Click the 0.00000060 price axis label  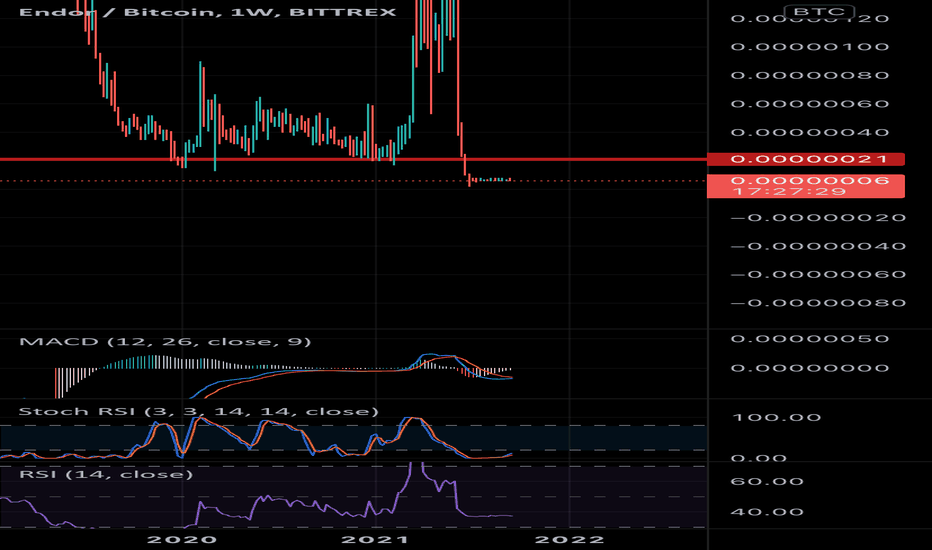[810, 104]
